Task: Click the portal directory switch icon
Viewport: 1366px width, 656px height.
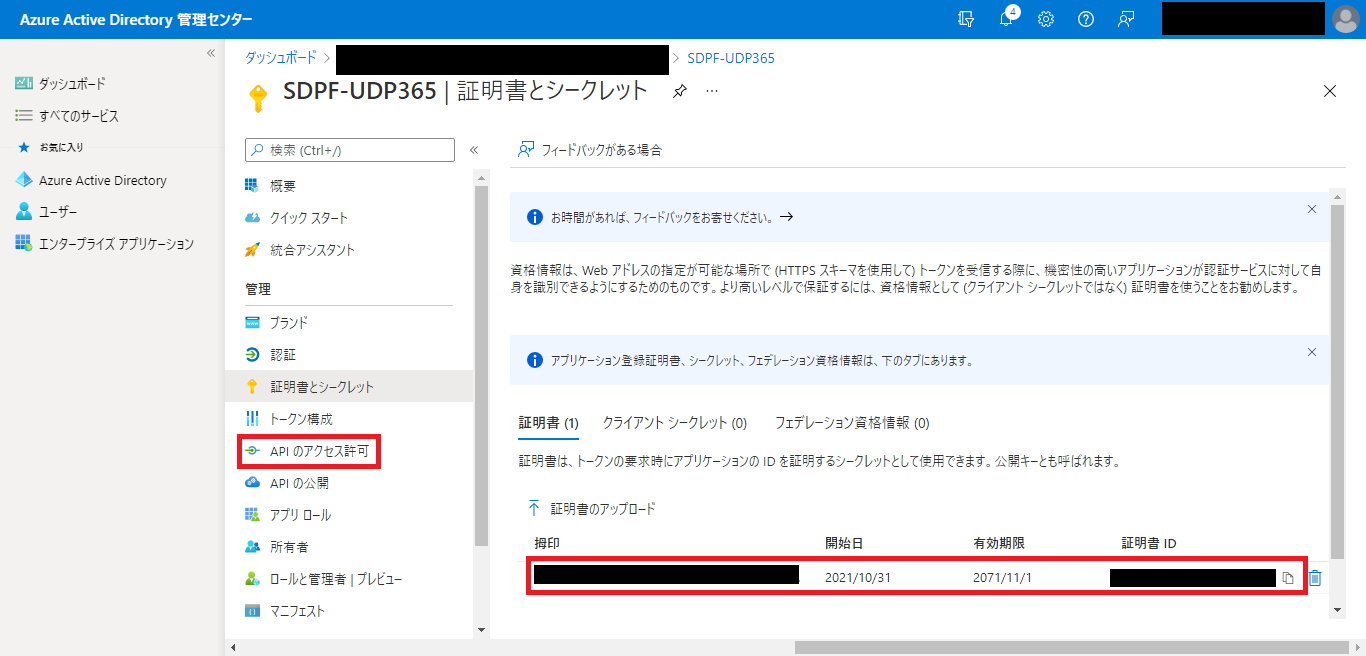Action: click(x=965, y=19)
